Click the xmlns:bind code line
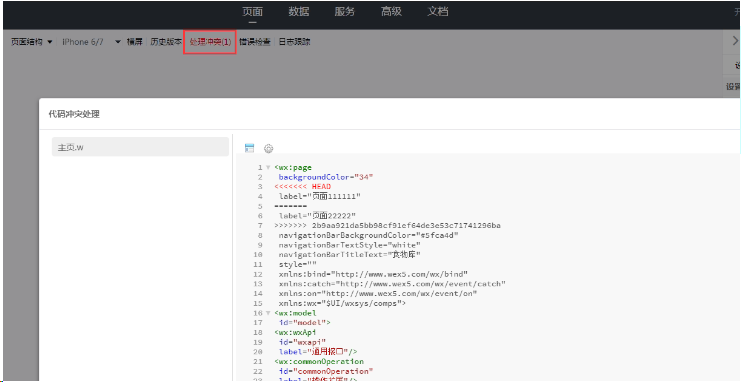Viewport: 742px width, 382px height. tap(373, 274)
